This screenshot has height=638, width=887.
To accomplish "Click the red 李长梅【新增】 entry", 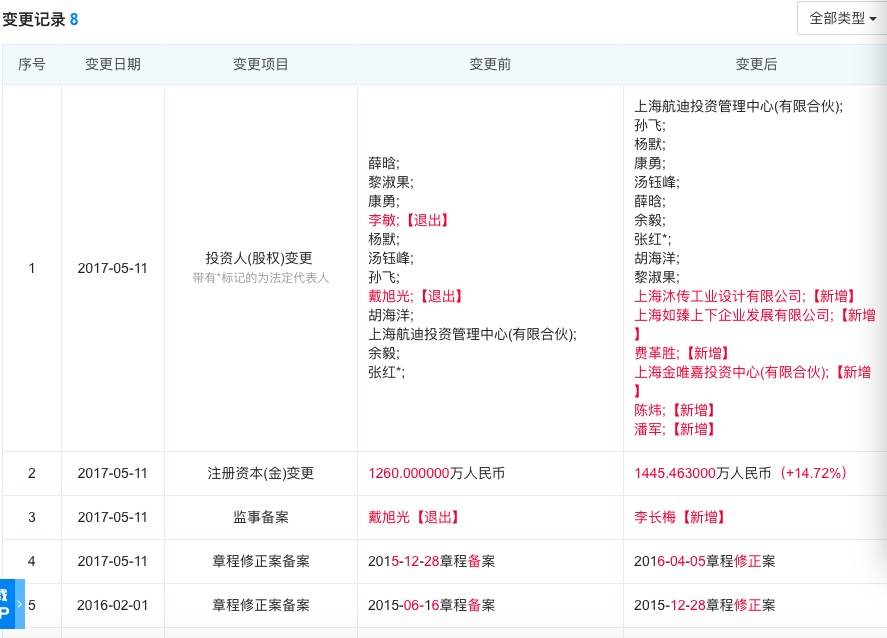I will click(x=679, y=517).
